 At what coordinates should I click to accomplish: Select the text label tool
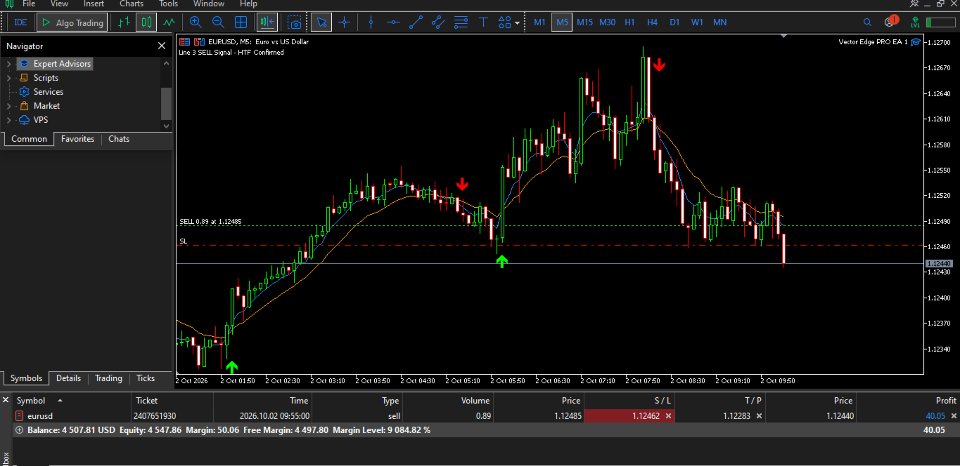[x=483, y=23]
